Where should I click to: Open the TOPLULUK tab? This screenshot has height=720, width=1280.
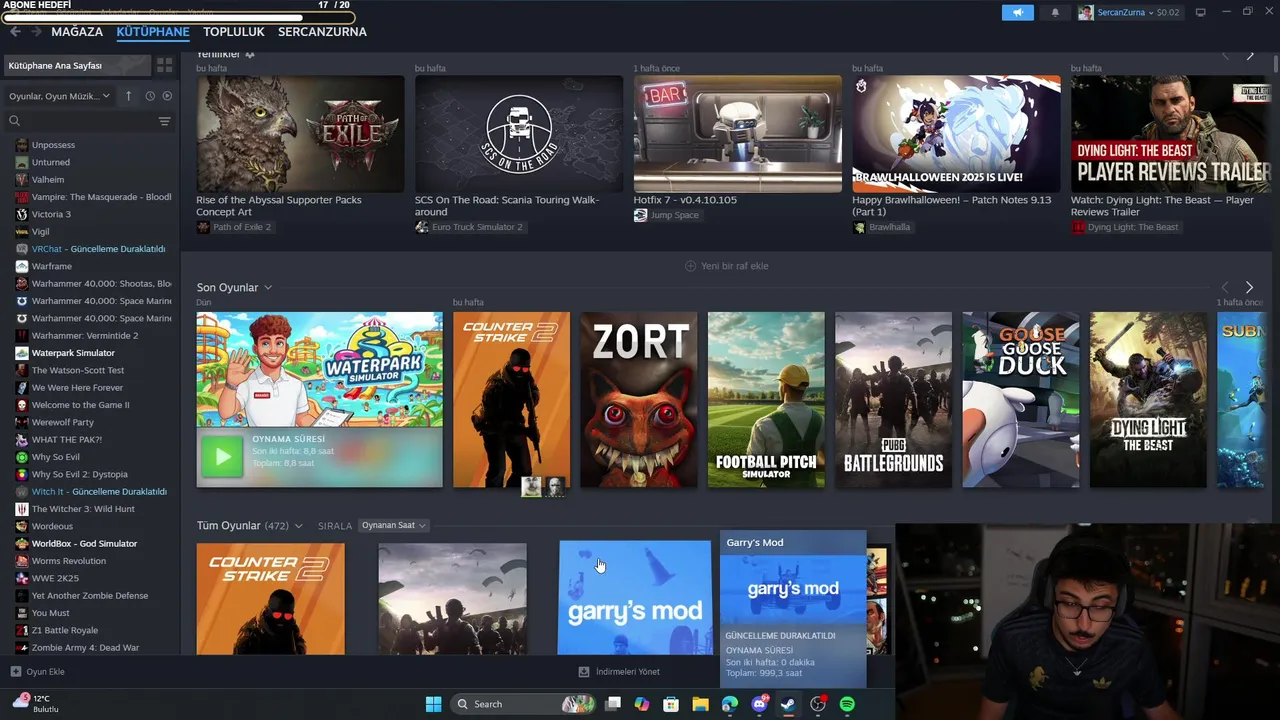point(234,32)
